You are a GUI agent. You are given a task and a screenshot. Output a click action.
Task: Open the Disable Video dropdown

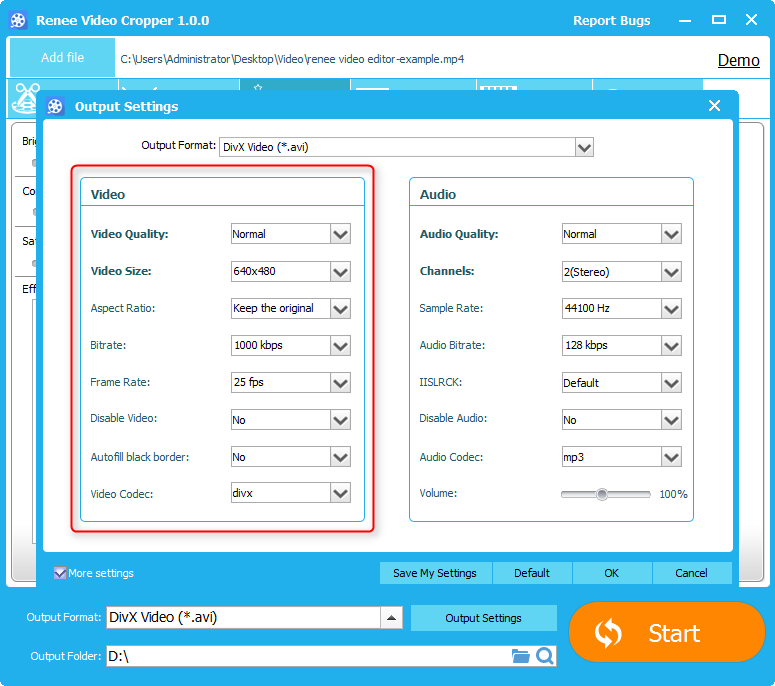(341, 420)
